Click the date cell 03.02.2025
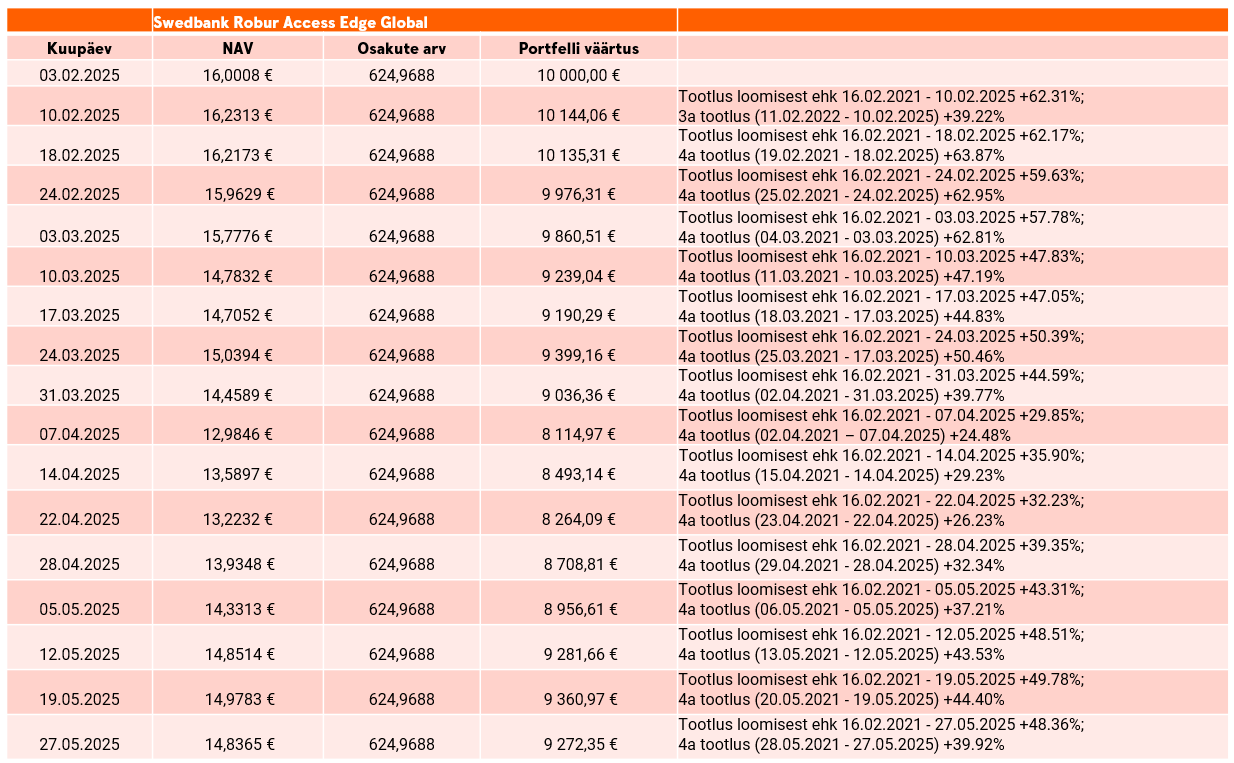 (x=79, y=74)
